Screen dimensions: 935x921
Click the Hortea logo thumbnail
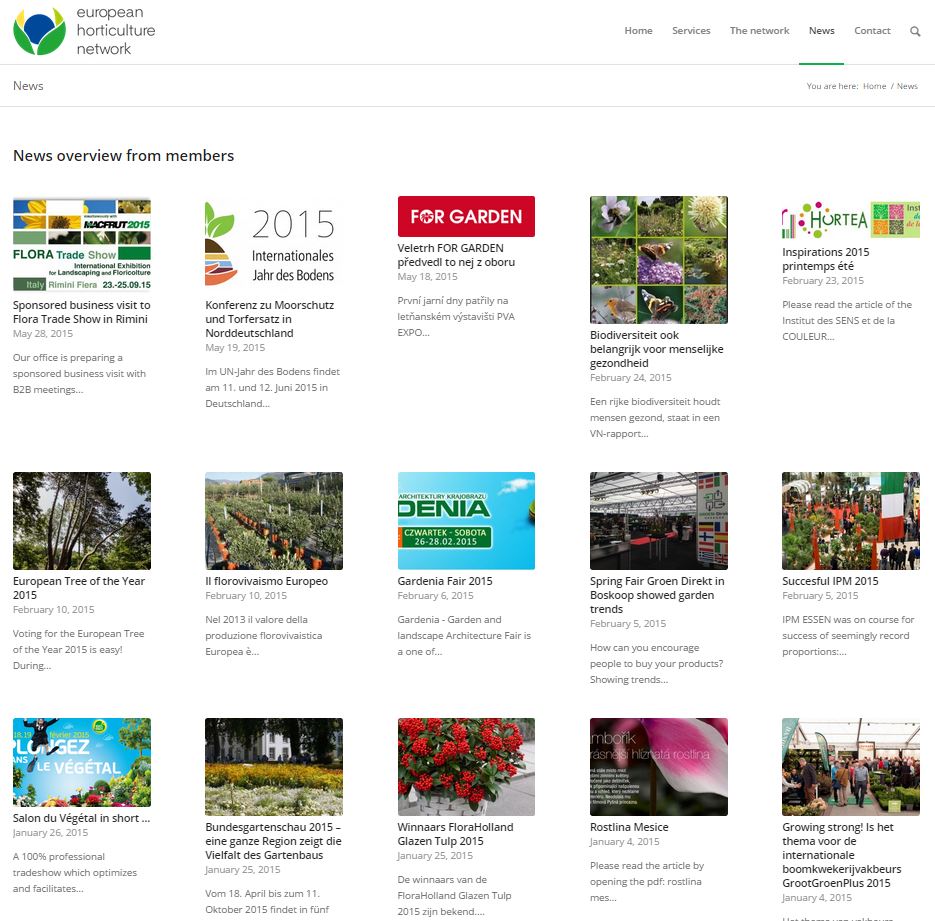(851, 220)
